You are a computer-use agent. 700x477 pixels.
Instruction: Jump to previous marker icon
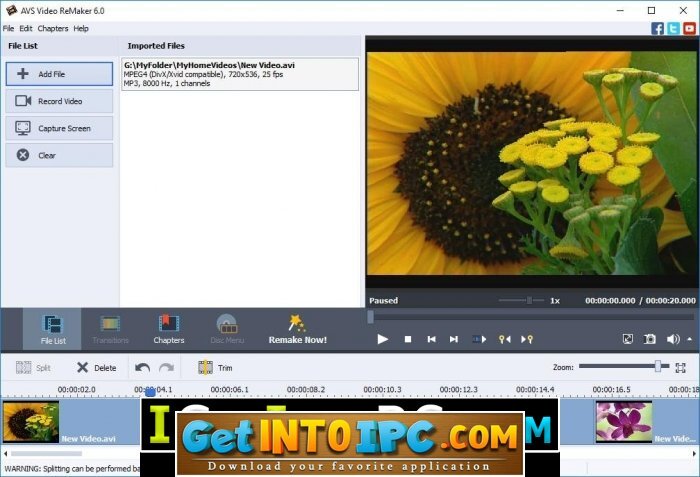[x=504, y=339]
